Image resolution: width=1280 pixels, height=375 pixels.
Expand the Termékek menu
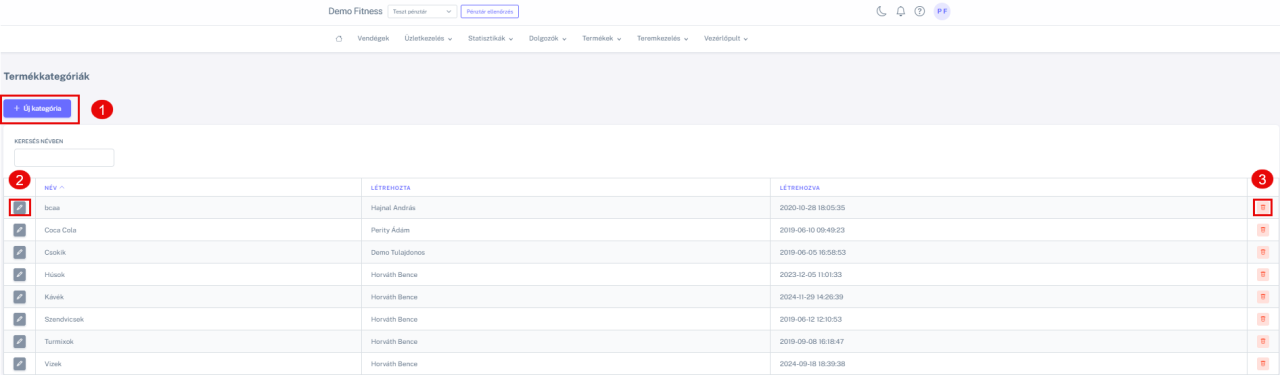[x=602, y=39]
